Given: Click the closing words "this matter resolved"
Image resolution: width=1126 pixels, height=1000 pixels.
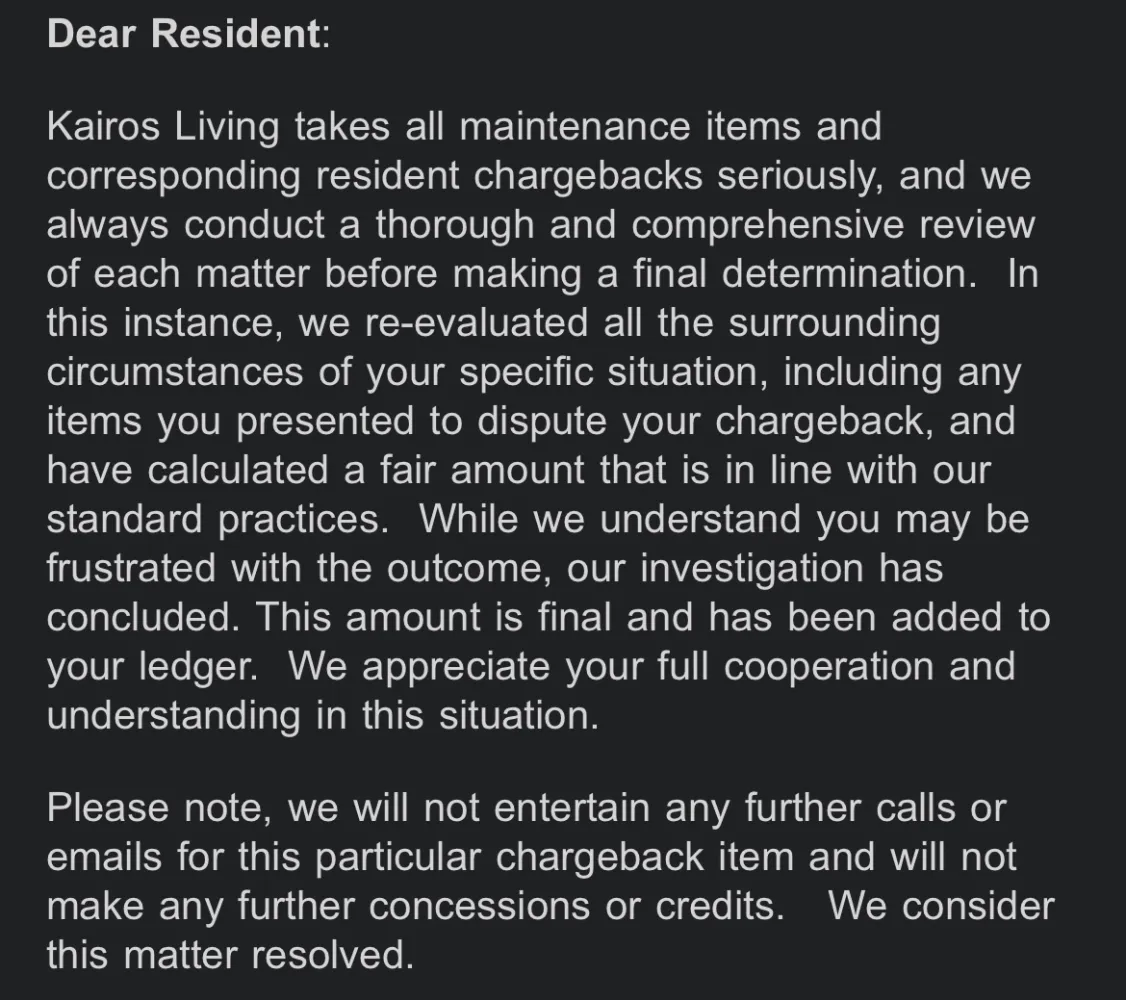Looking at the screenshot, I should pyautogui.click(x=229, y=955).
